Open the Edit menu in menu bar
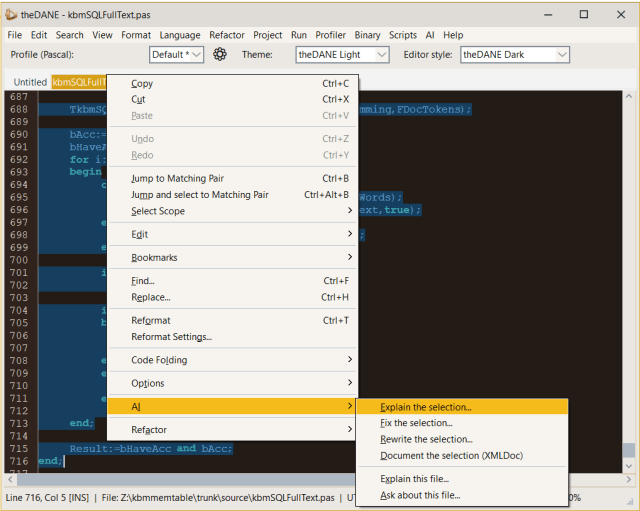Screen dimensions: 640x511 coord(39,35)
